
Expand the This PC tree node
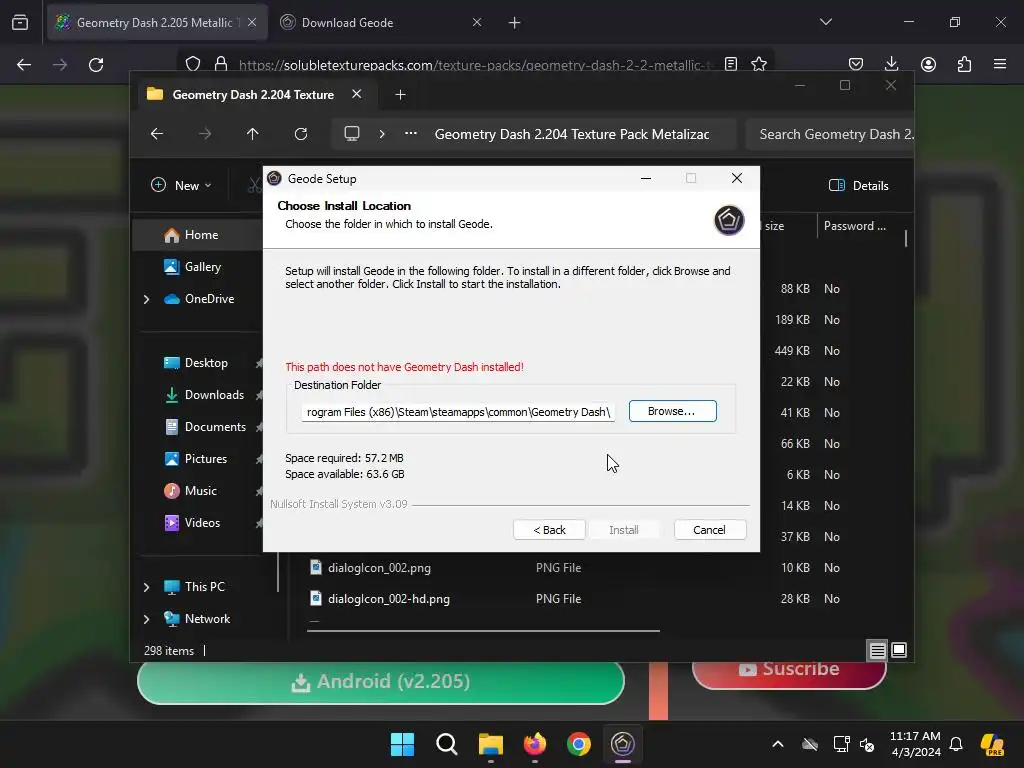click(x=146, y=587)
